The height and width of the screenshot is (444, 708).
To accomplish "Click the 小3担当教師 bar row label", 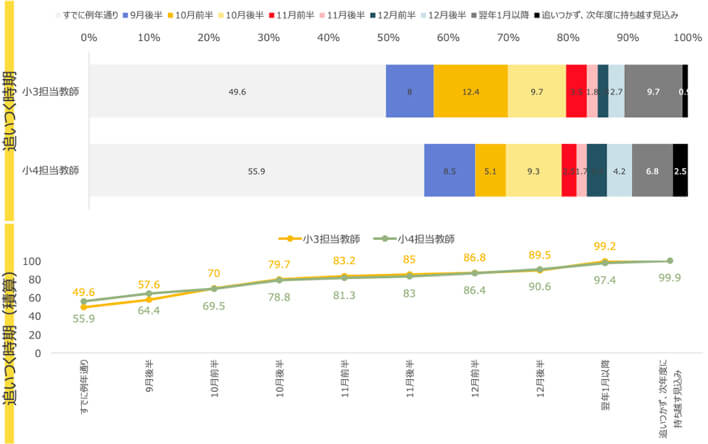I will 52,91.
